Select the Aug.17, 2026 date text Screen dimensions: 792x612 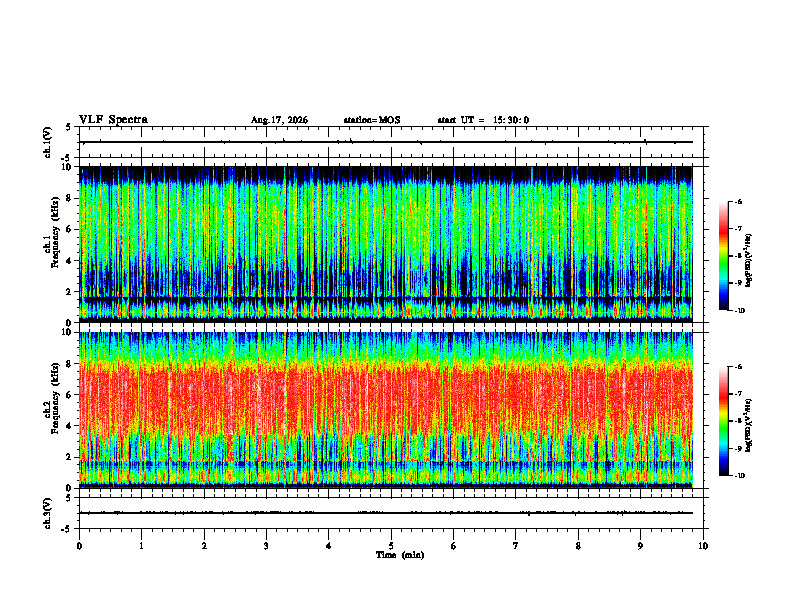pos(279,120)
